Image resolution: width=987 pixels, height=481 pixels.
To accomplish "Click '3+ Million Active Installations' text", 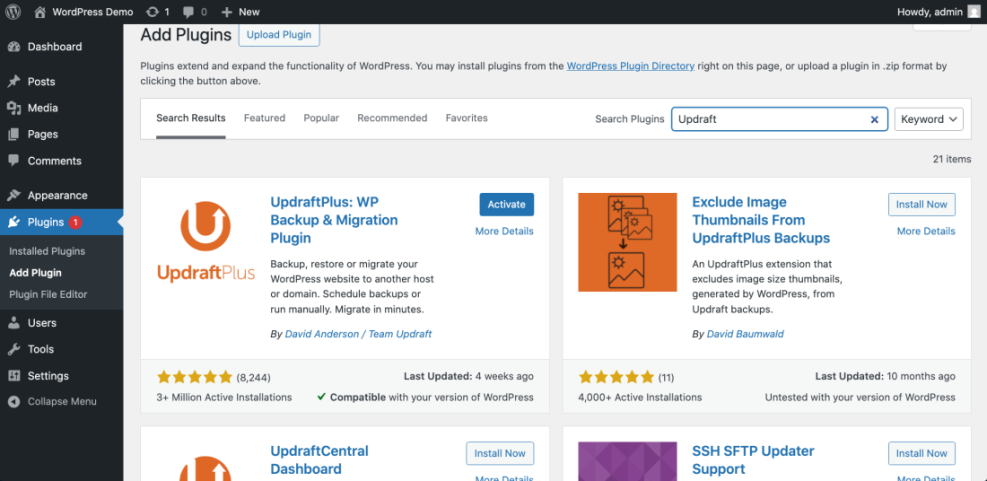I will click(224, 397).
